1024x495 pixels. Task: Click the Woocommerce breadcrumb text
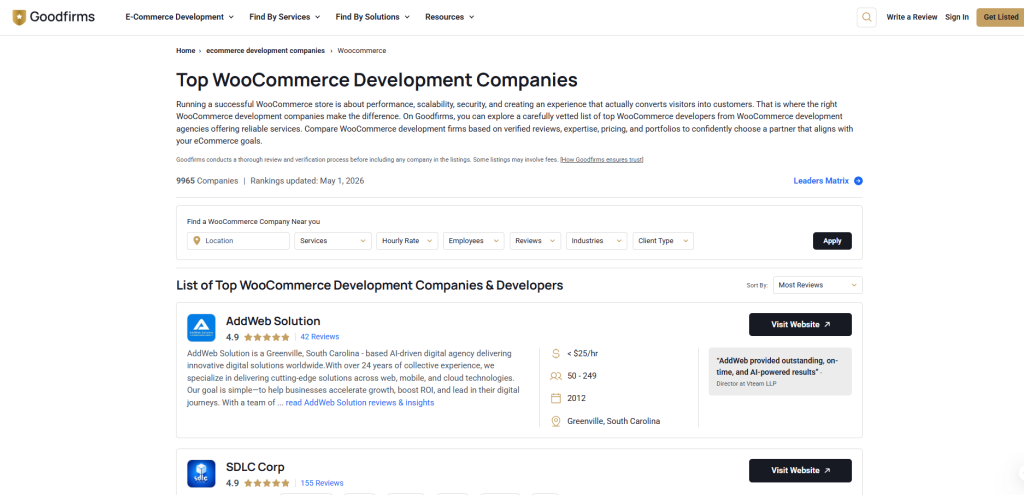pos(362,50)
